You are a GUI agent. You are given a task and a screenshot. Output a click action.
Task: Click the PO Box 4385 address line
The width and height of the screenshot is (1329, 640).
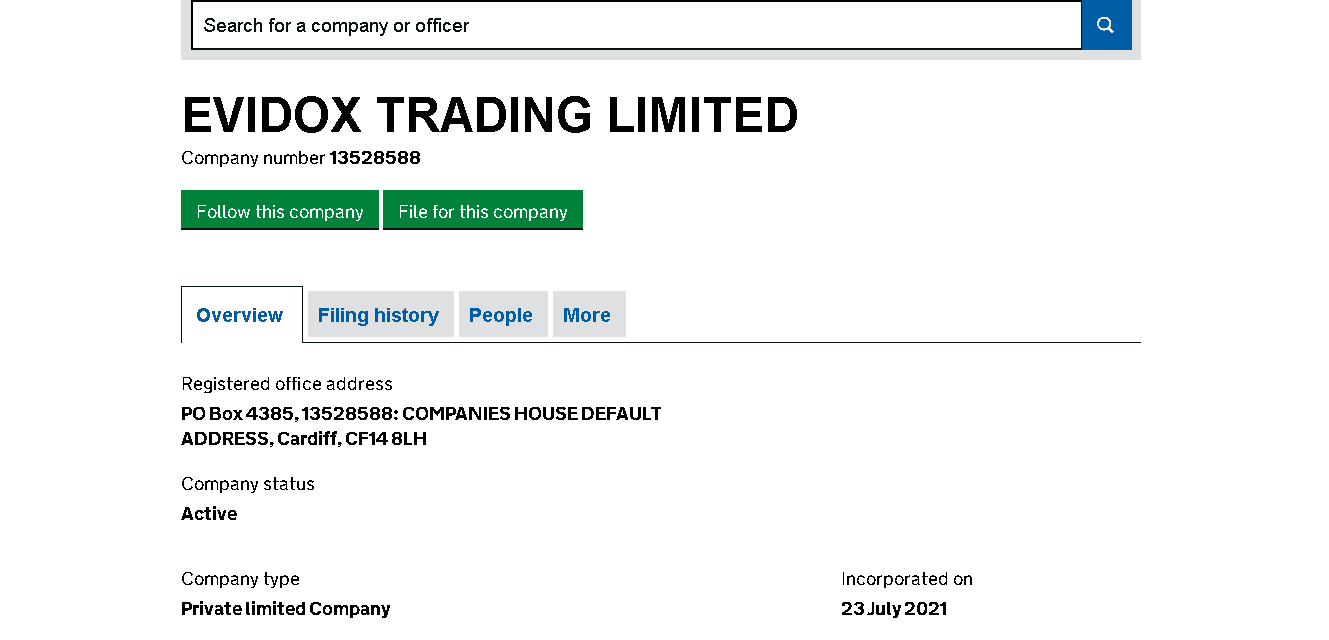click(x=421, y=414)
